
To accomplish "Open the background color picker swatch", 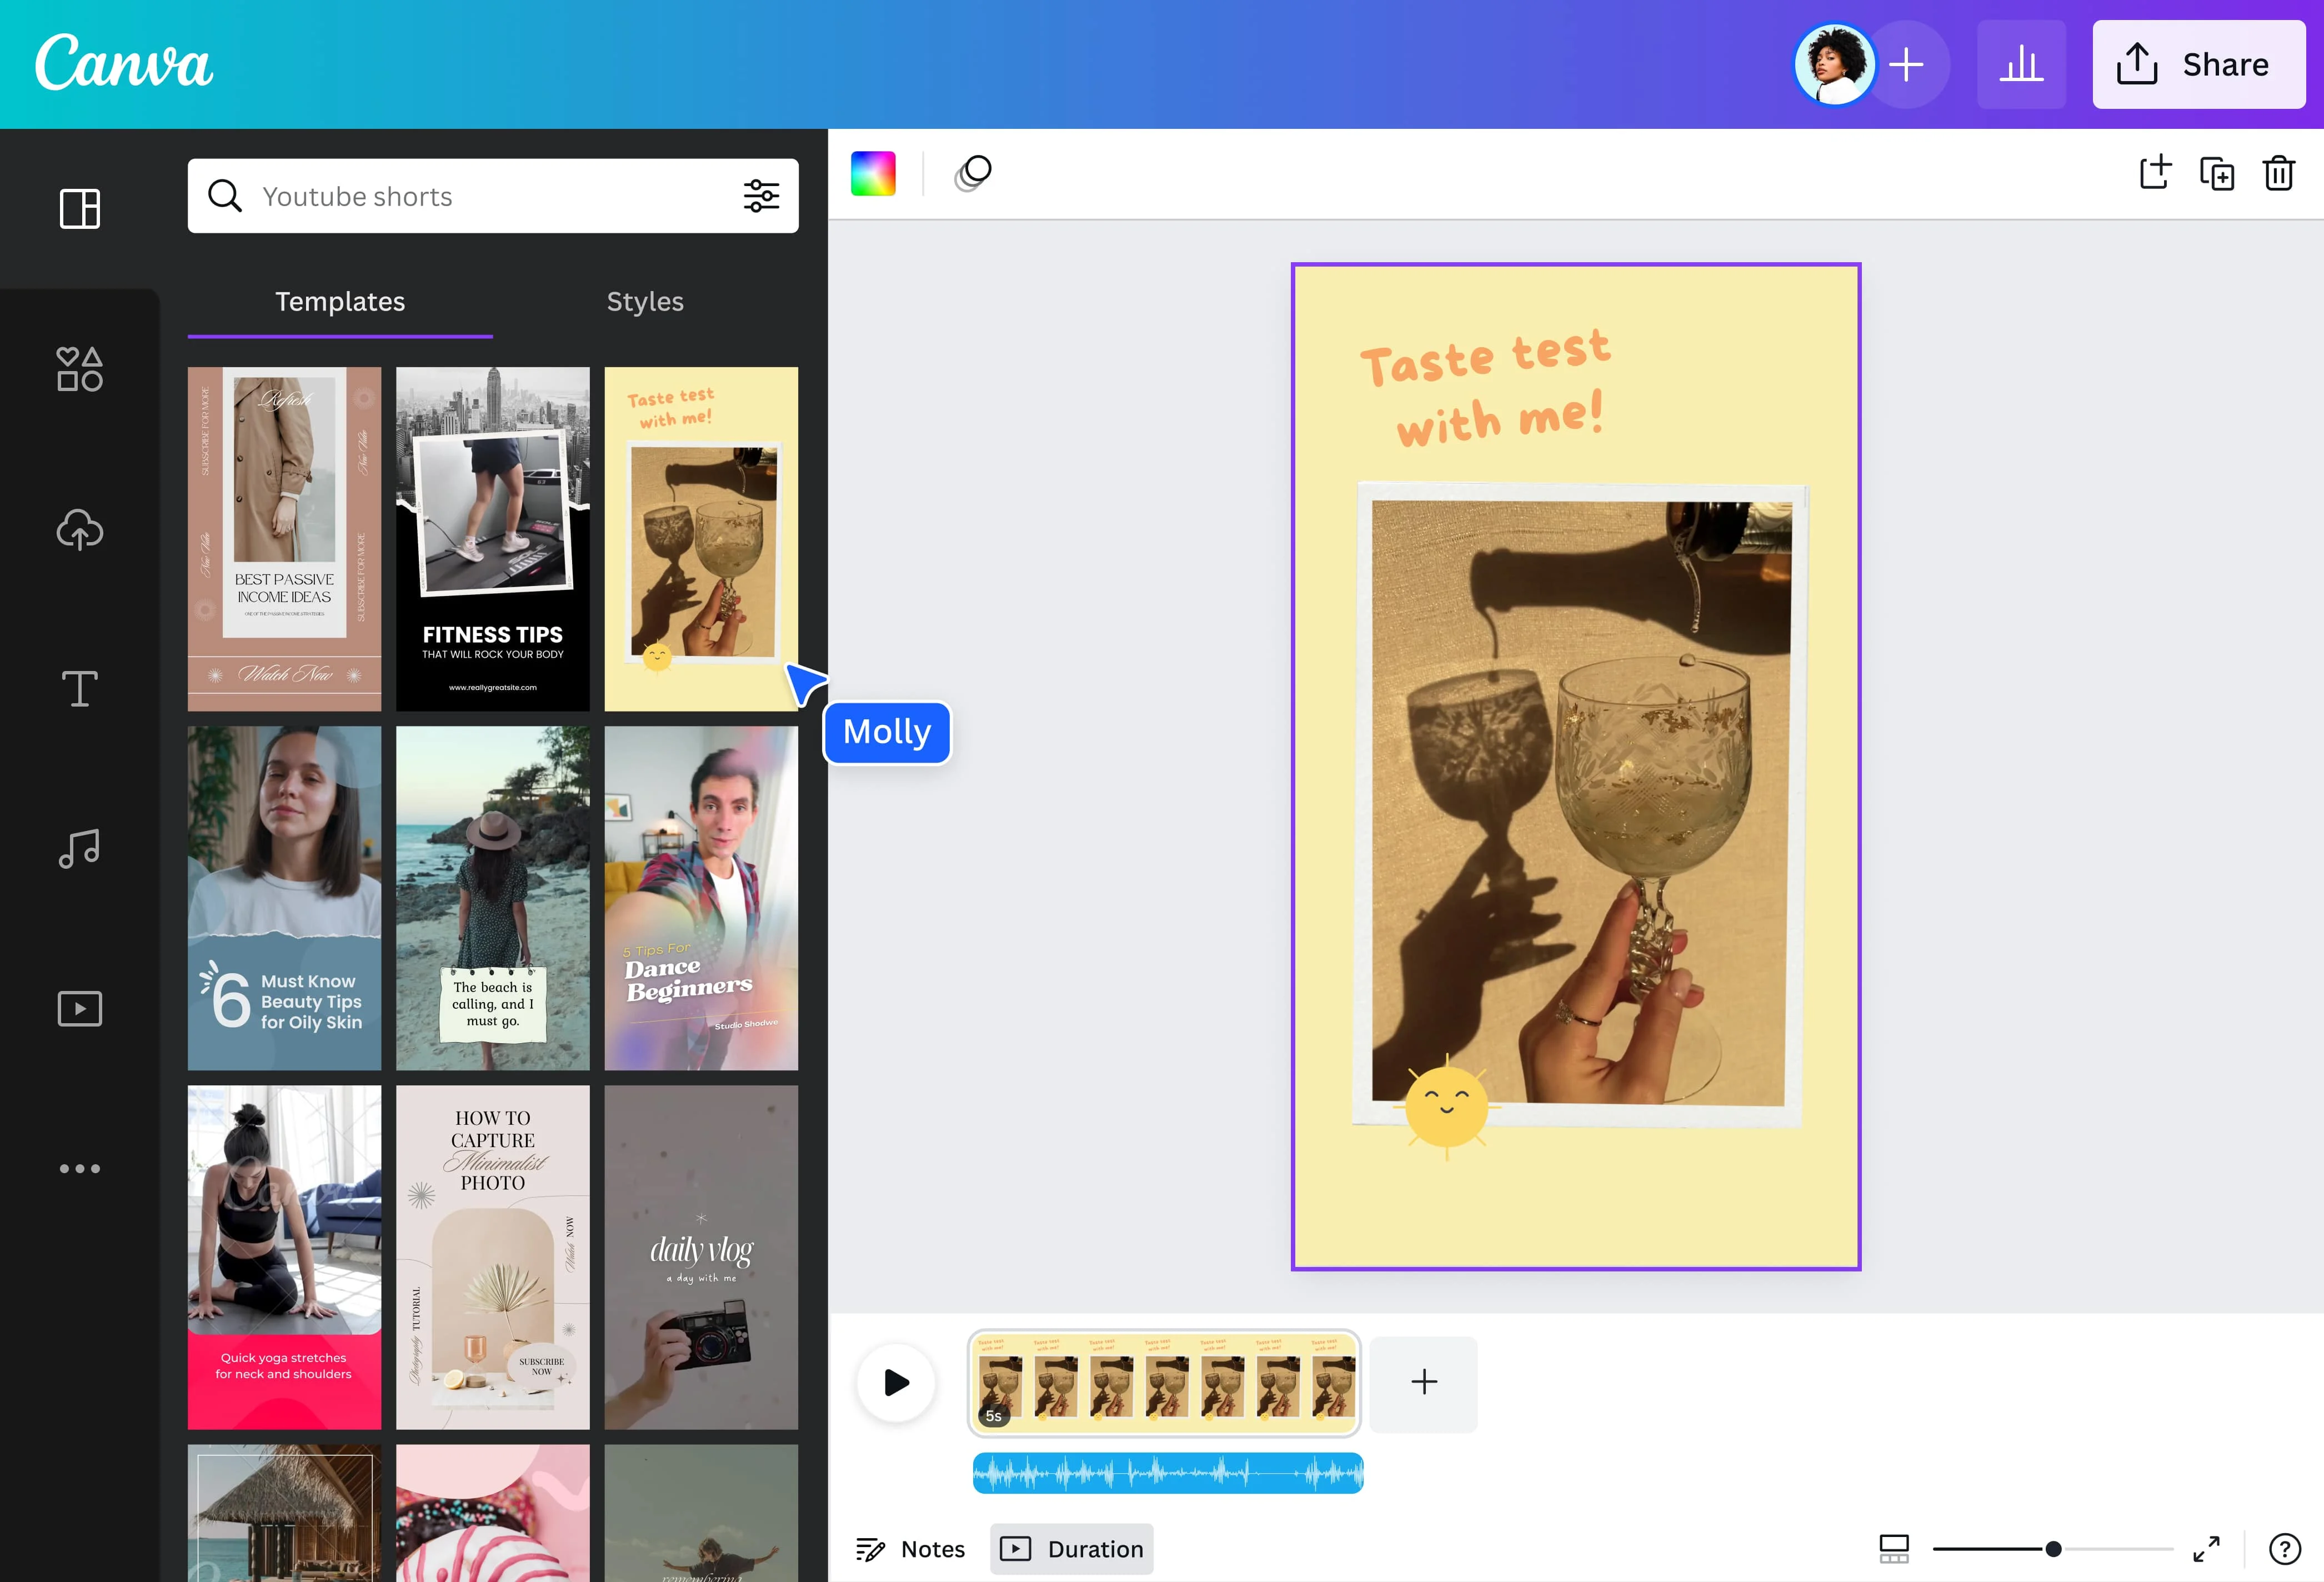I will pos(872,173).
